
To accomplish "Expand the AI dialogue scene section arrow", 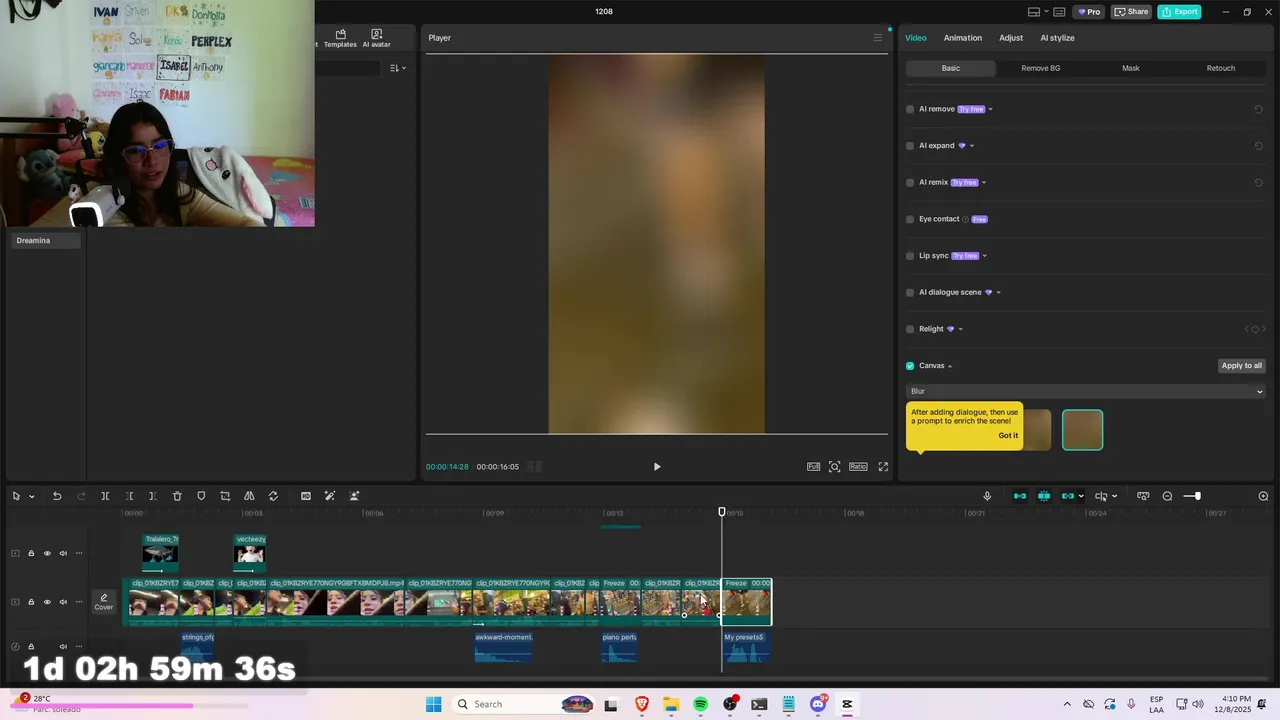I will (998, 293).
